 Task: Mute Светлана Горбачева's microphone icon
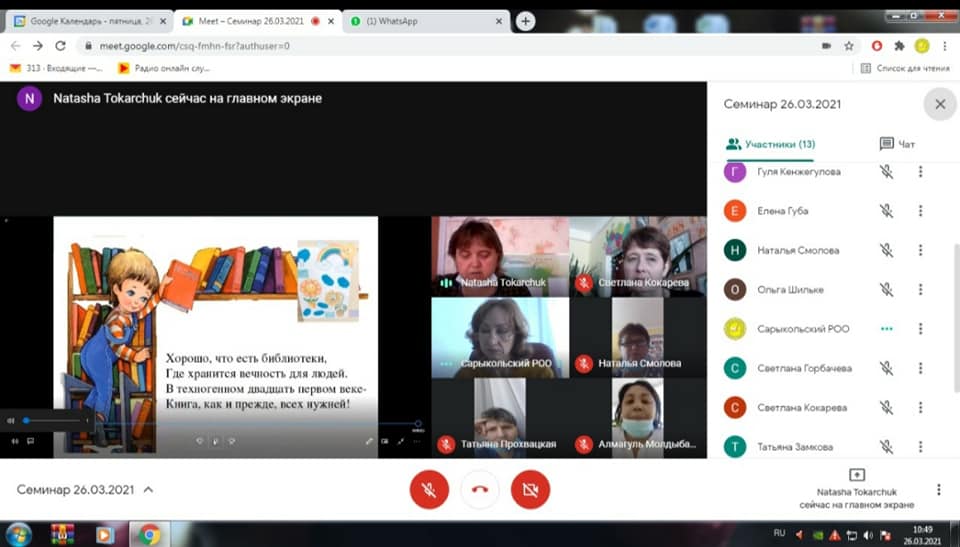pos(886,368)
